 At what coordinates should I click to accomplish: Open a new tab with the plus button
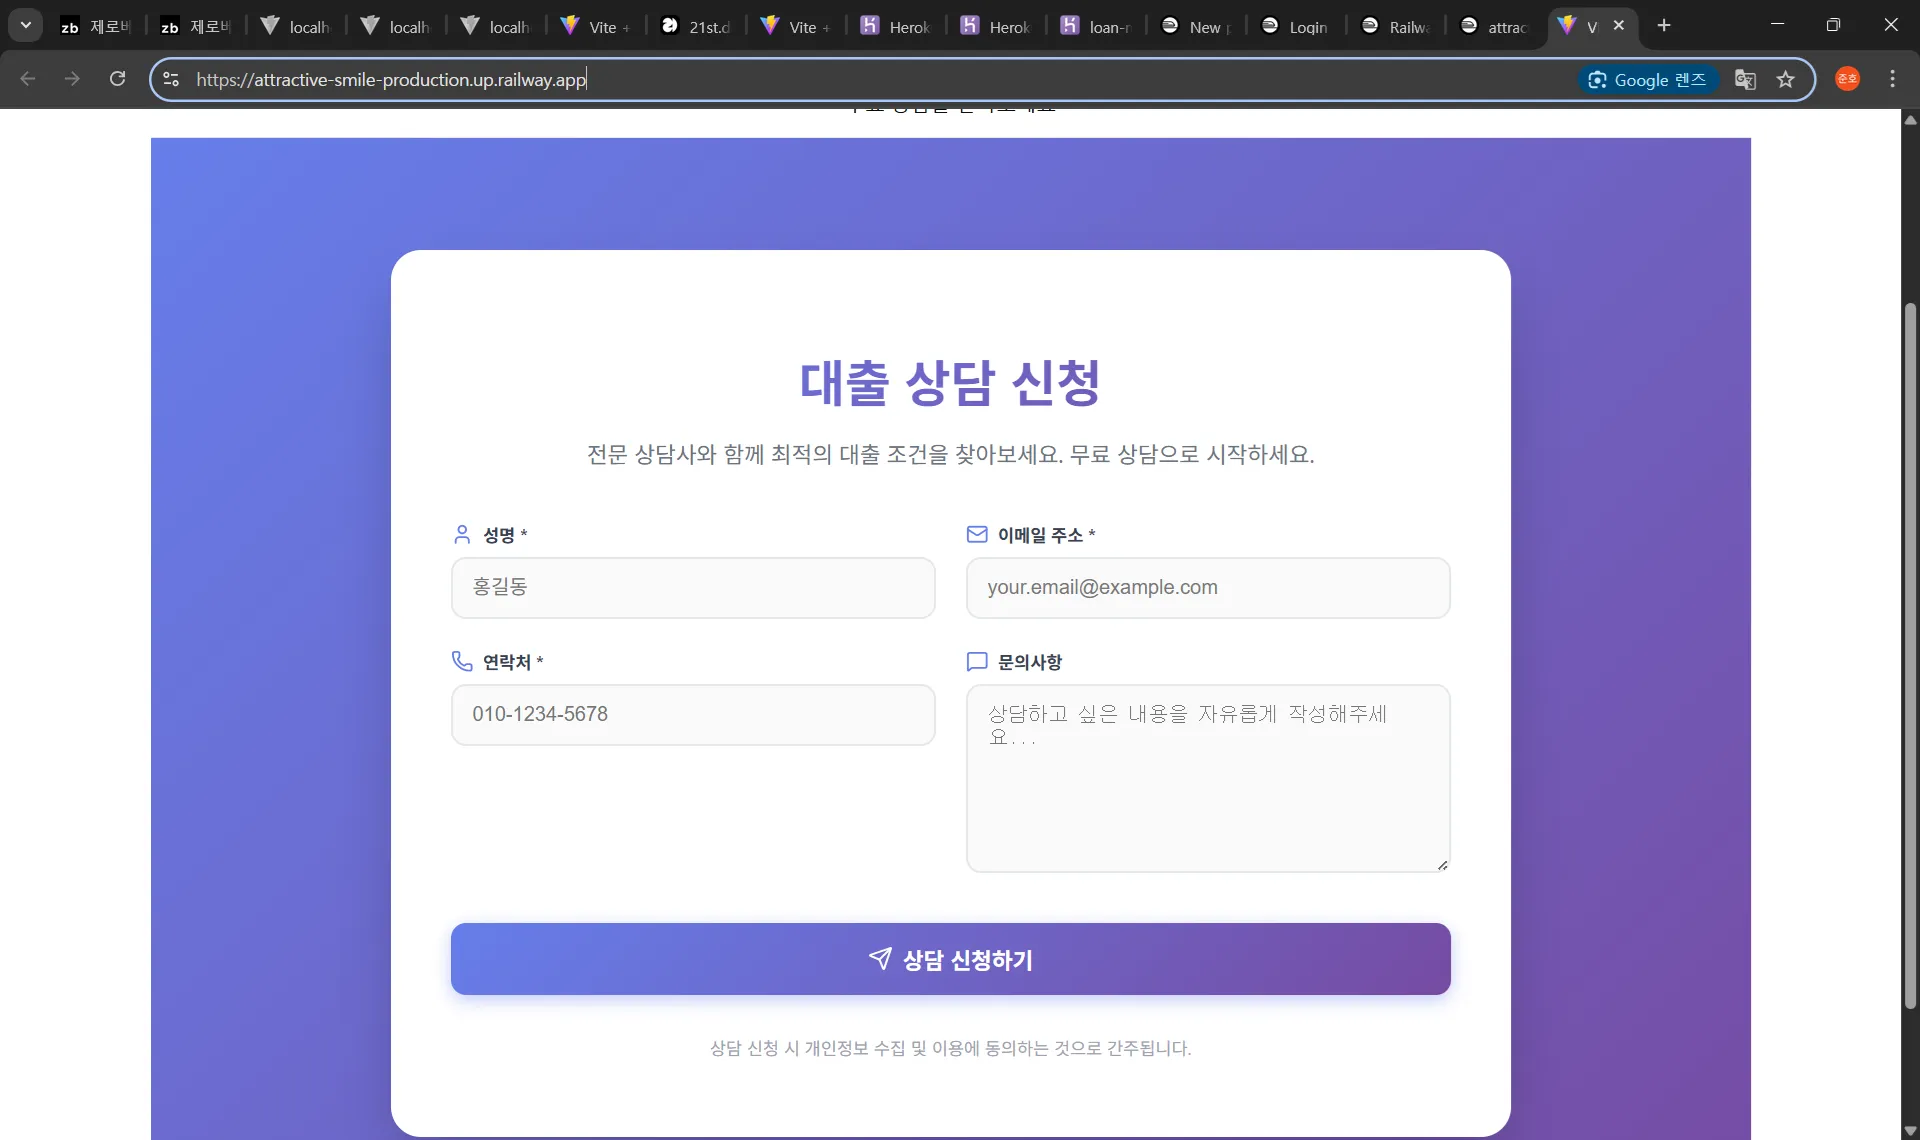1663,25
